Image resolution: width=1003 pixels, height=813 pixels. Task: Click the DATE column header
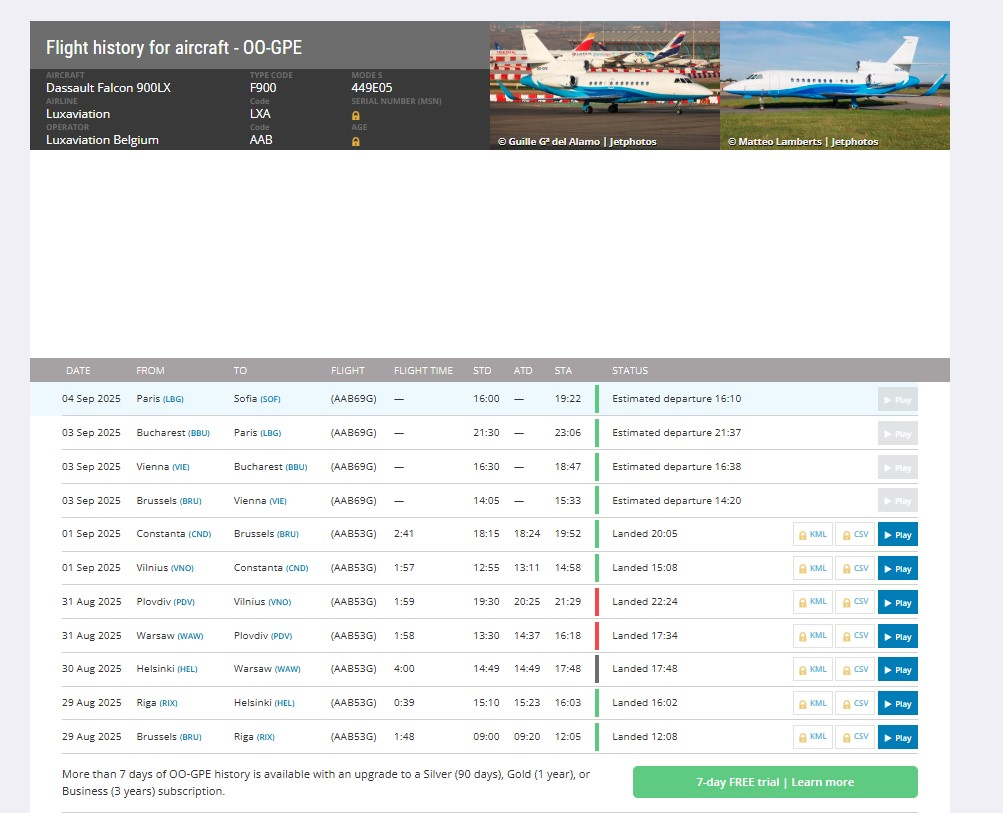[78, 371]
